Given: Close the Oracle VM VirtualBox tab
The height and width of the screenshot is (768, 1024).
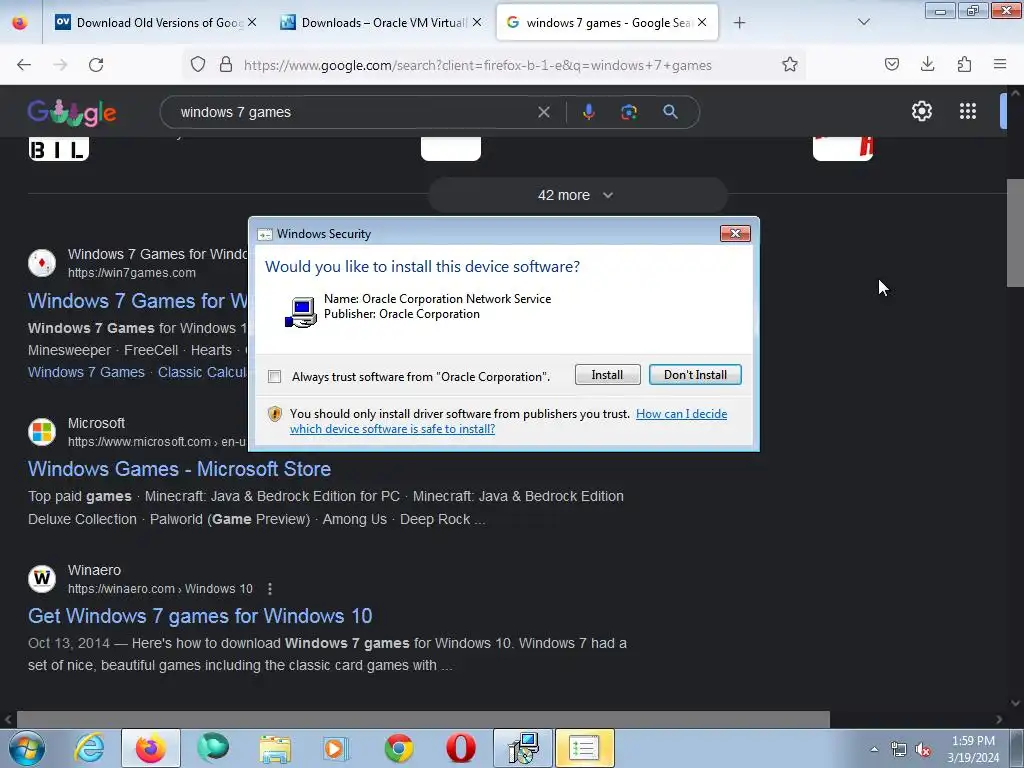Looking at the screenshot, I should point(477,22).
